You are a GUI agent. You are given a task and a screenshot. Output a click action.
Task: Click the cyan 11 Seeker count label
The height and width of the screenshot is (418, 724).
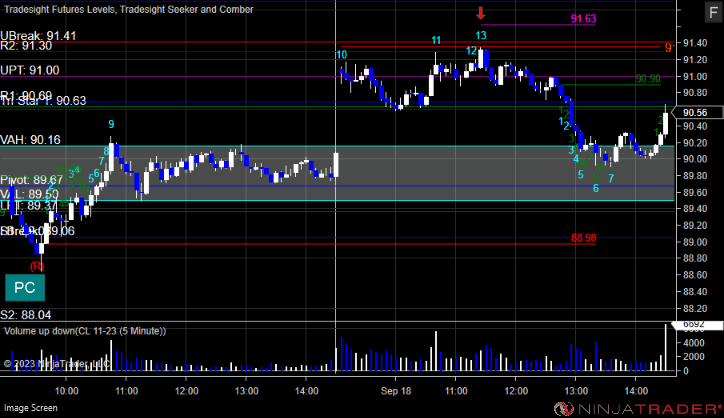(x=436, y=41)
